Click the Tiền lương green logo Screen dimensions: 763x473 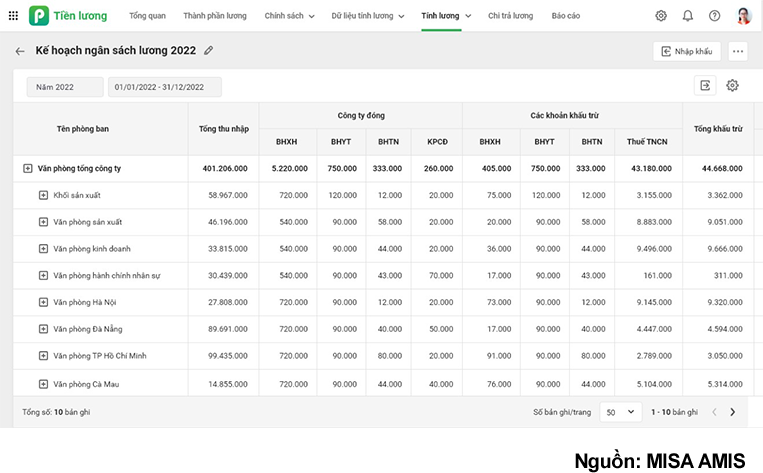pos(39,16)
